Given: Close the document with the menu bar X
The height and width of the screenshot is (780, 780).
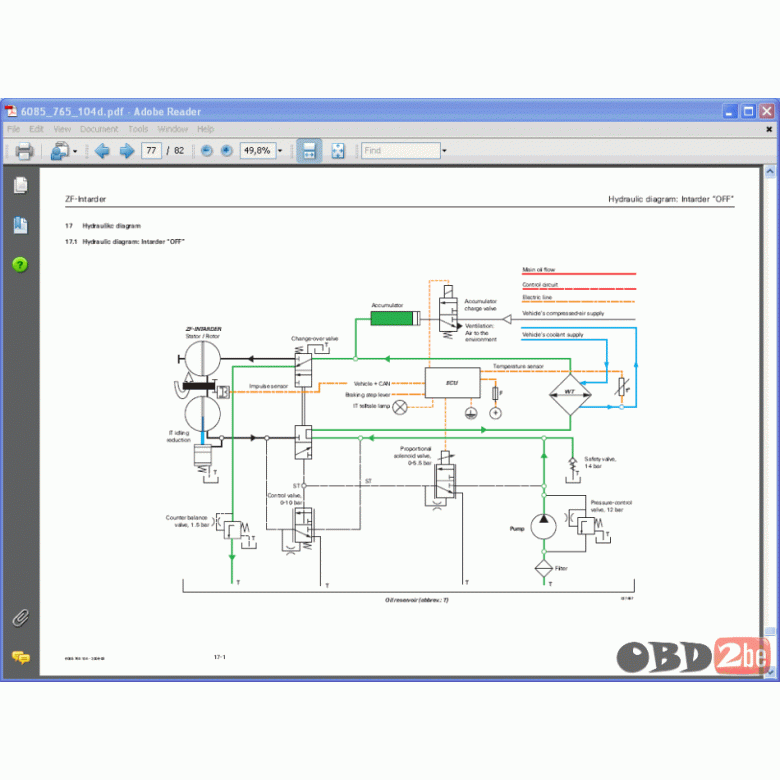Looking at the screenshot, I should click(769, 129).
